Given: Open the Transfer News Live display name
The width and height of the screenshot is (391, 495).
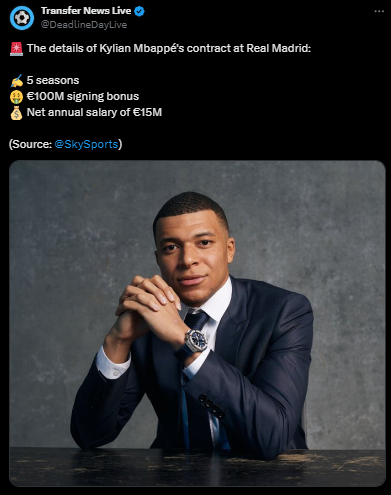Looking at the screenshot, I should coord(86,11).
